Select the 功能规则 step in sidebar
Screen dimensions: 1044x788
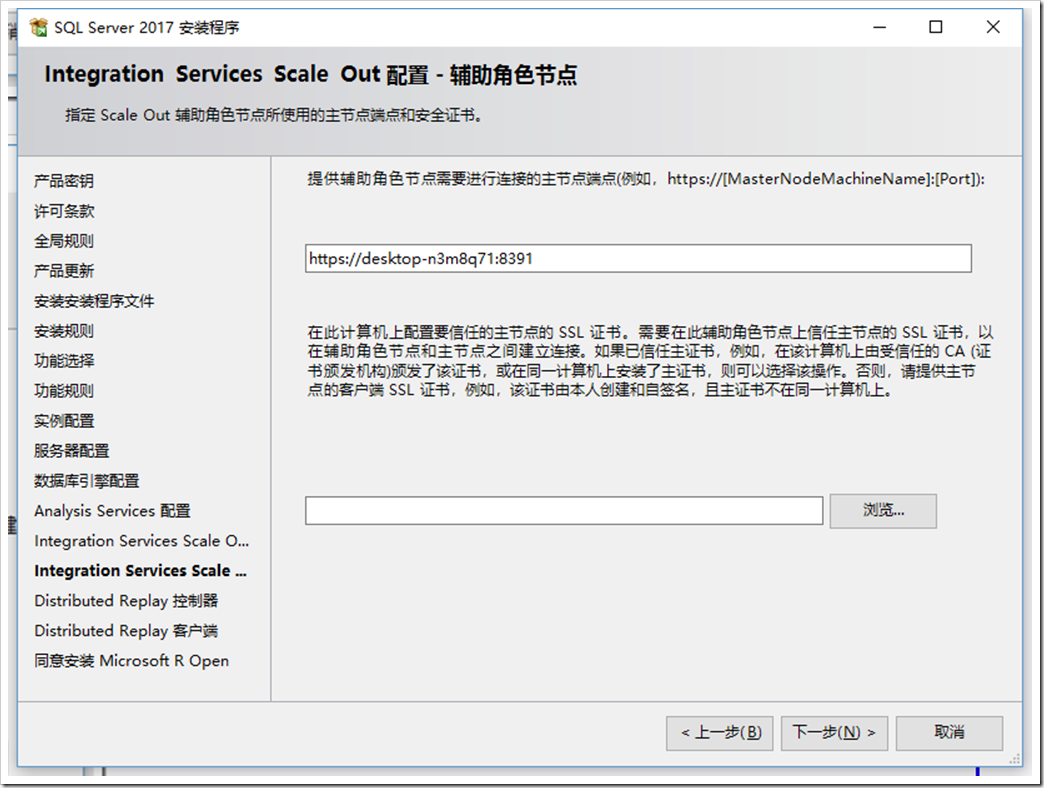(x=64, y=391)
